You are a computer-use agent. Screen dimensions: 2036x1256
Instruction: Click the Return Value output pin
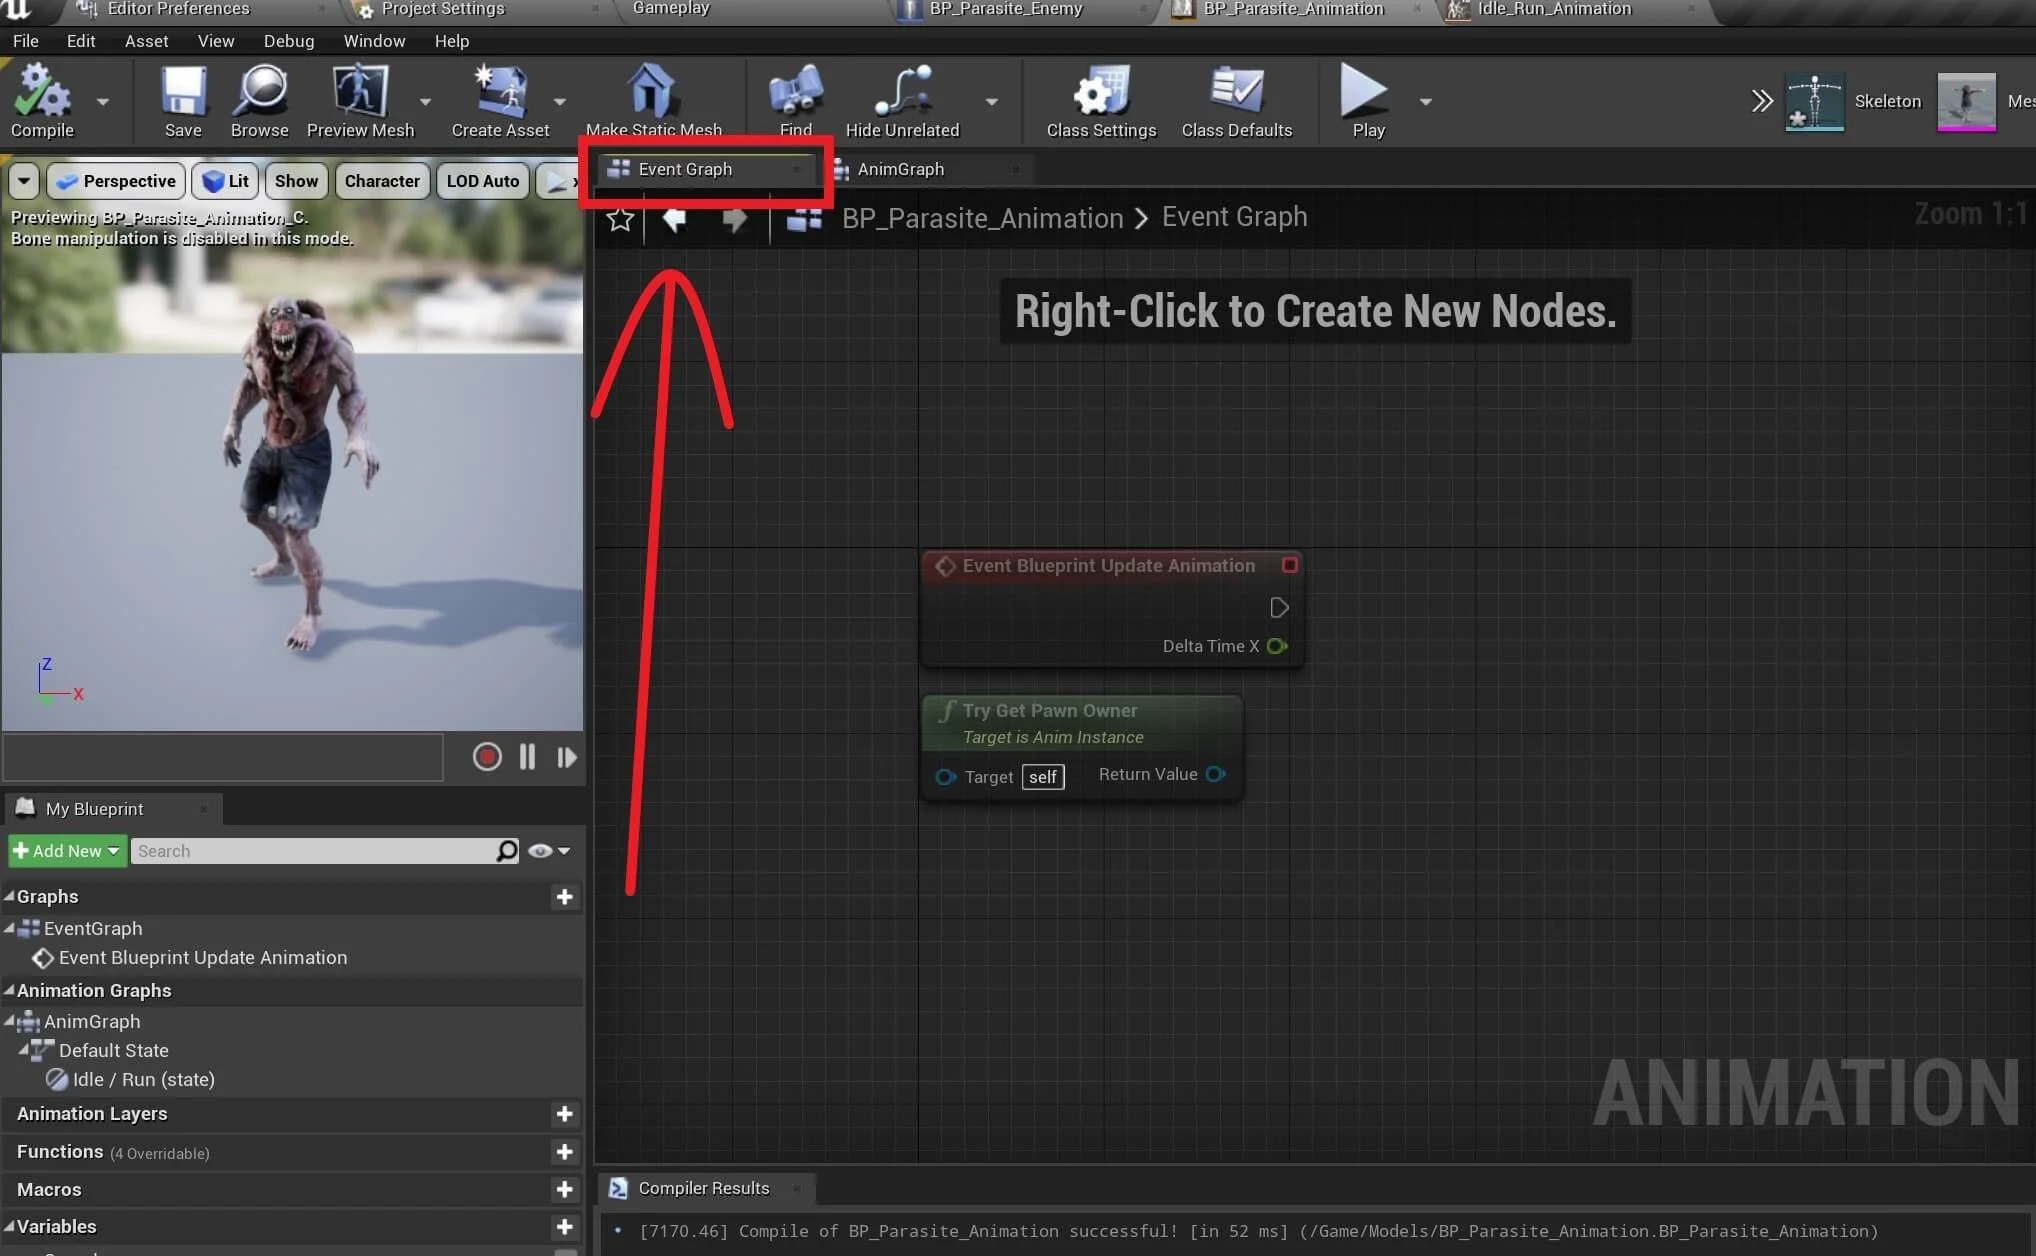[1215, 774]
